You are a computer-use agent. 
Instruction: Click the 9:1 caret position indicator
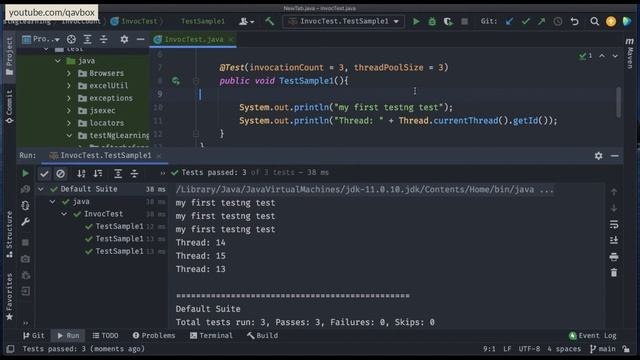pos(489,349)
